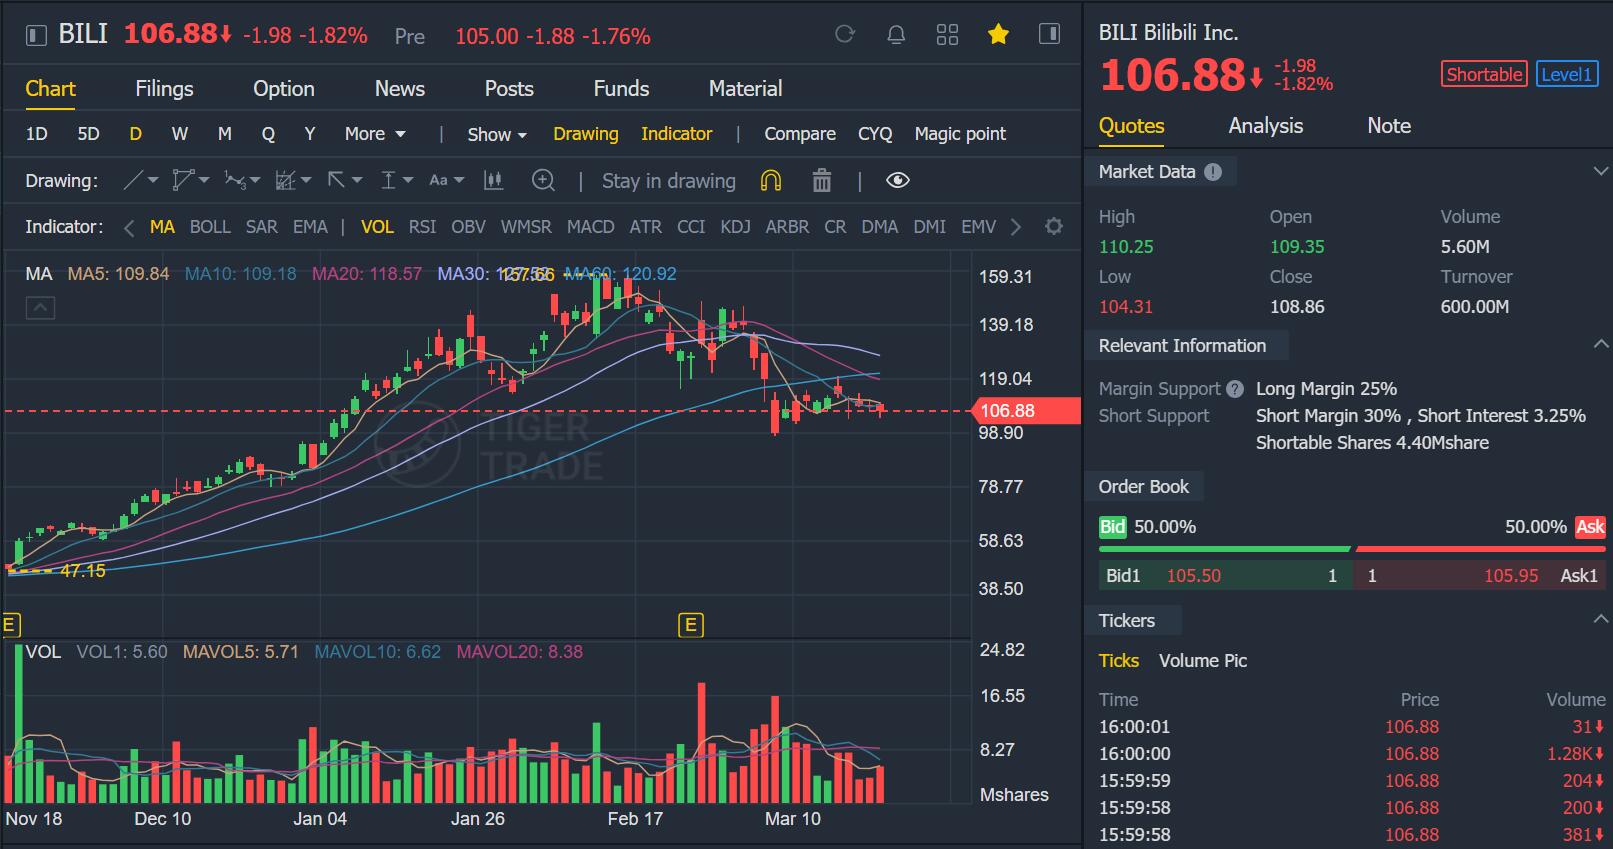The height and width of the screenshot is (849, 1613).
Task: Select the Fibonacci chart drawing tool
Action: 286,180
